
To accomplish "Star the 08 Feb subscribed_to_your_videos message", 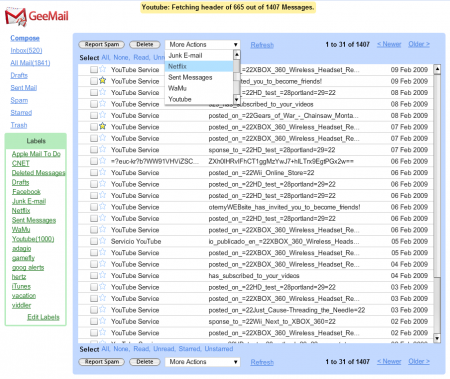I will pos(103,103).
